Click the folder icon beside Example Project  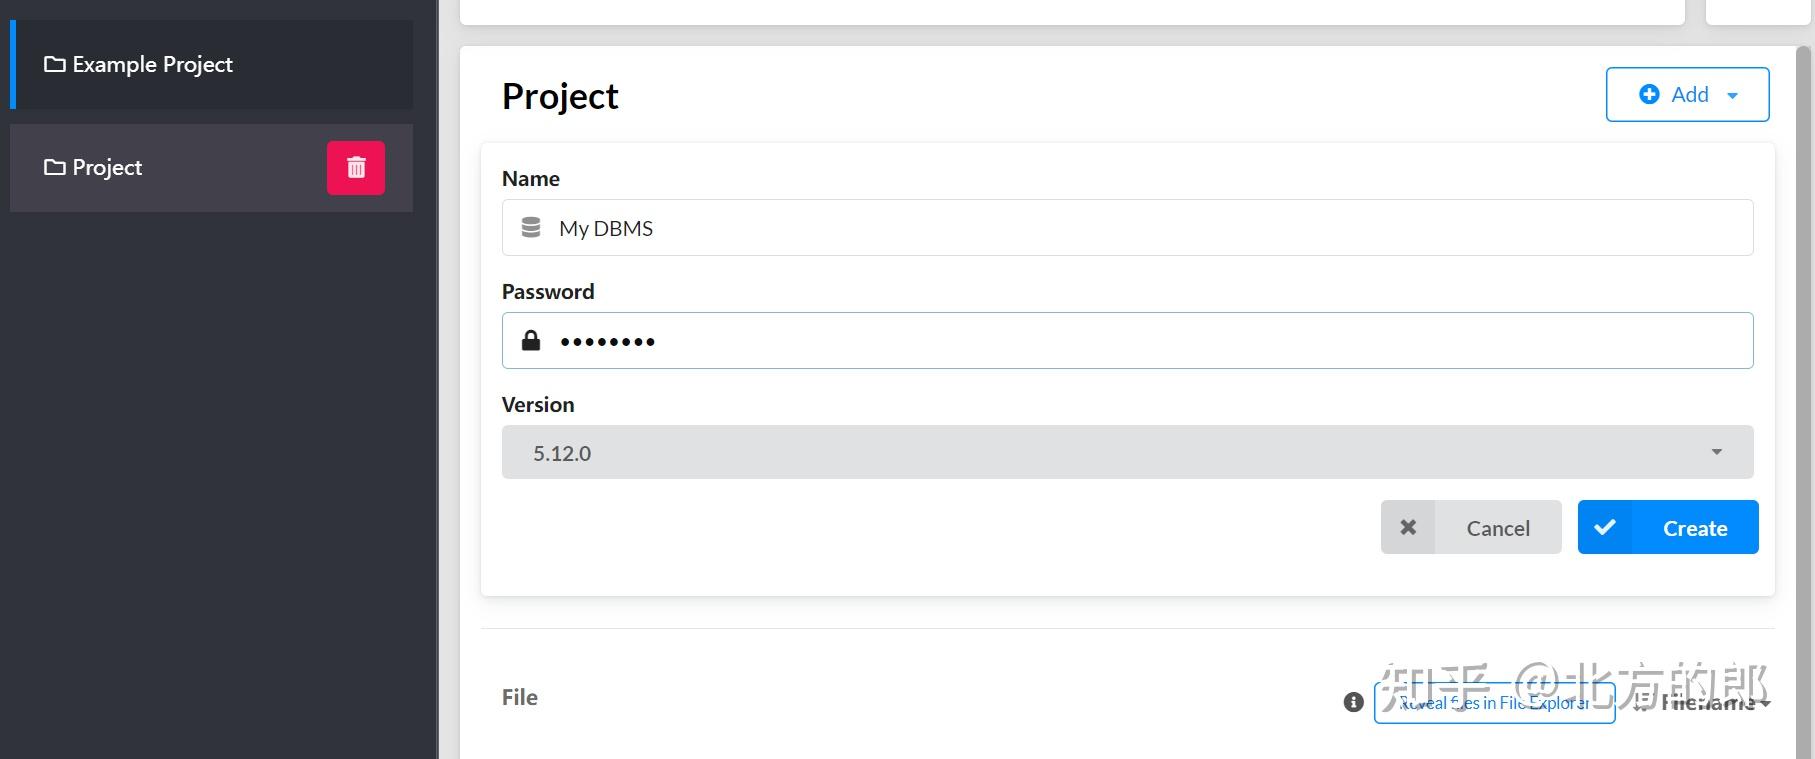point(55,63)
